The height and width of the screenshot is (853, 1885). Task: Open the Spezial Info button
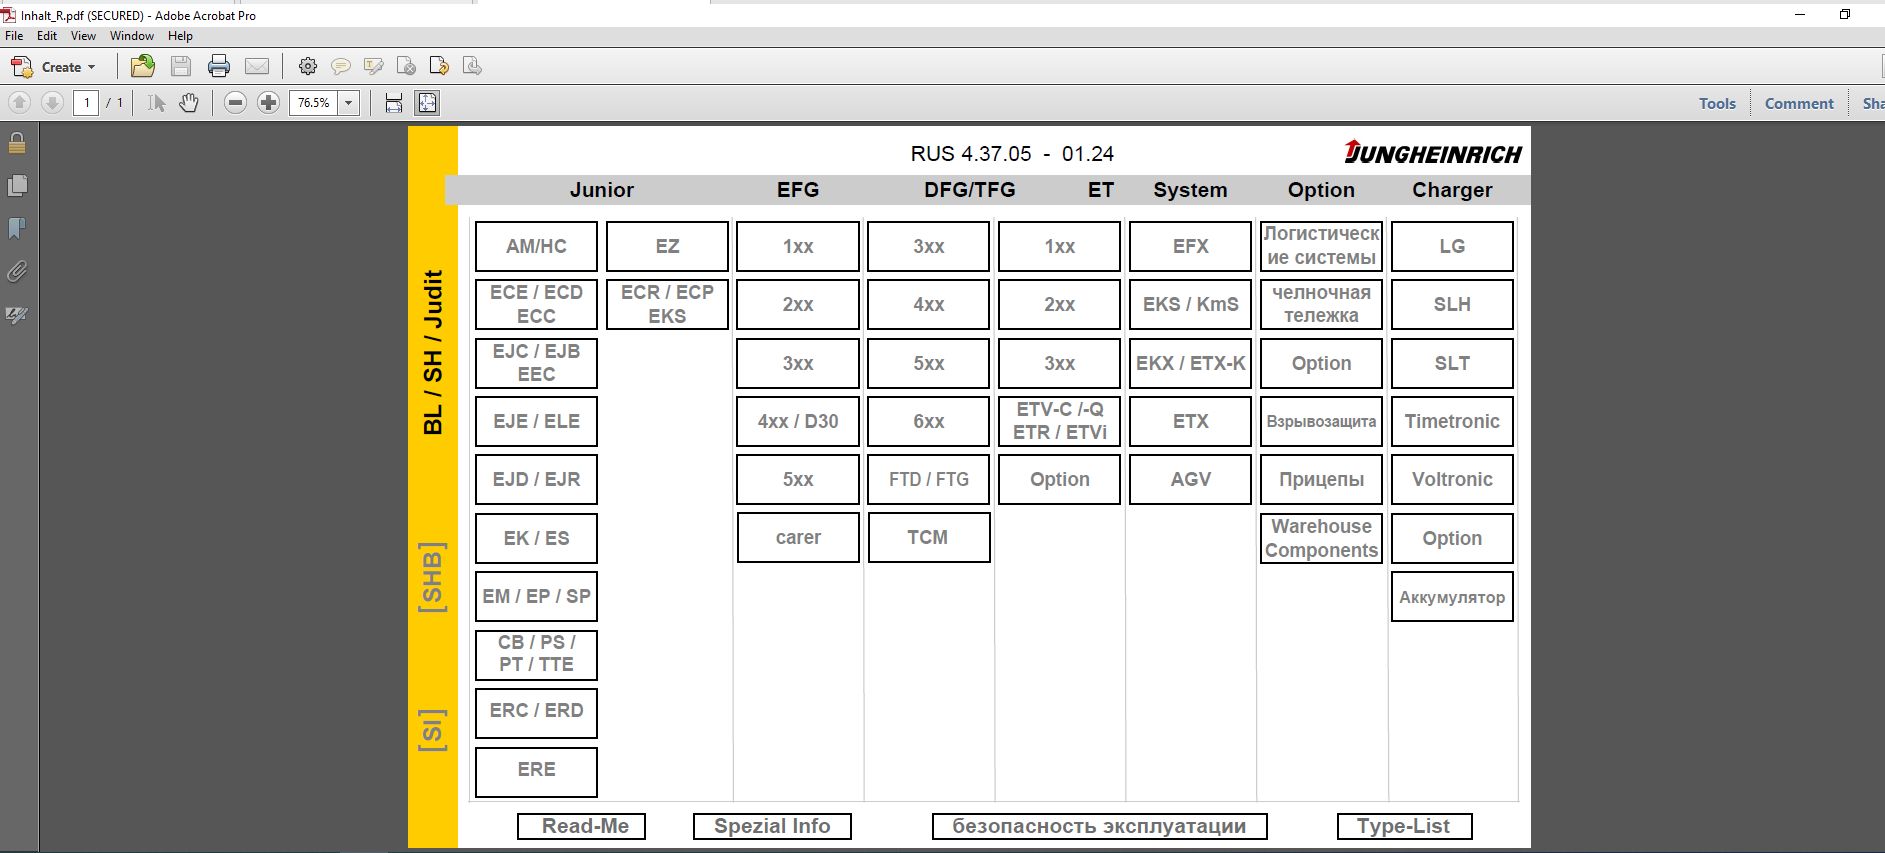point(772,826)
